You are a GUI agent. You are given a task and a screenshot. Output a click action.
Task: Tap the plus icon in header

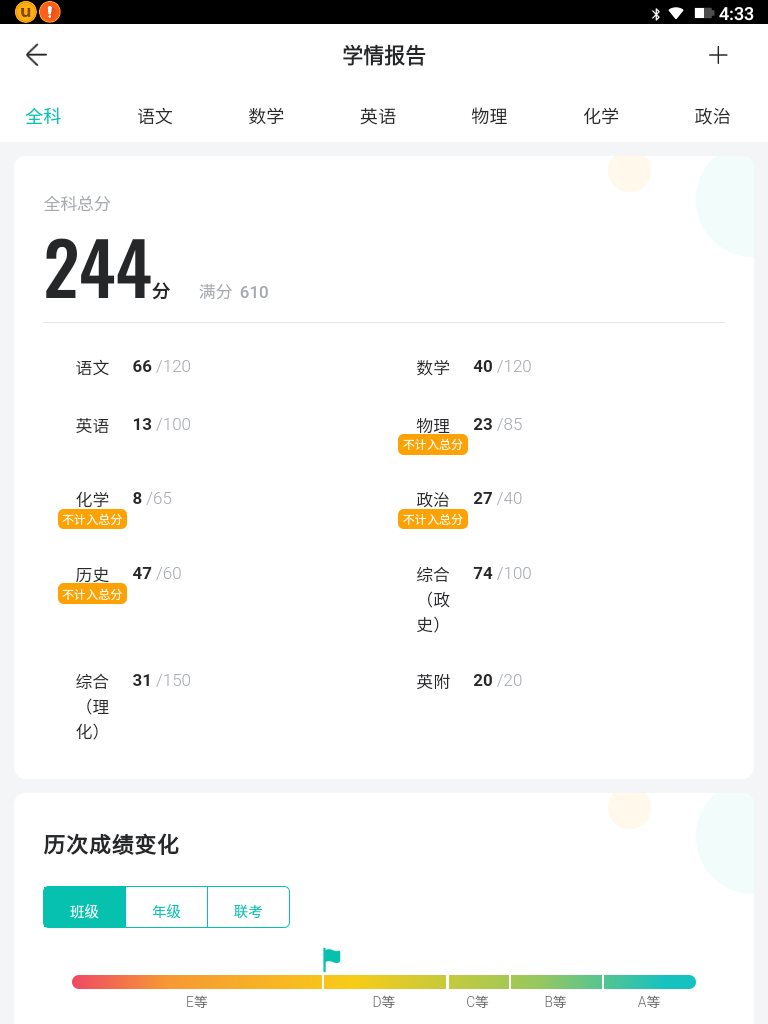[x=718, y=55]
